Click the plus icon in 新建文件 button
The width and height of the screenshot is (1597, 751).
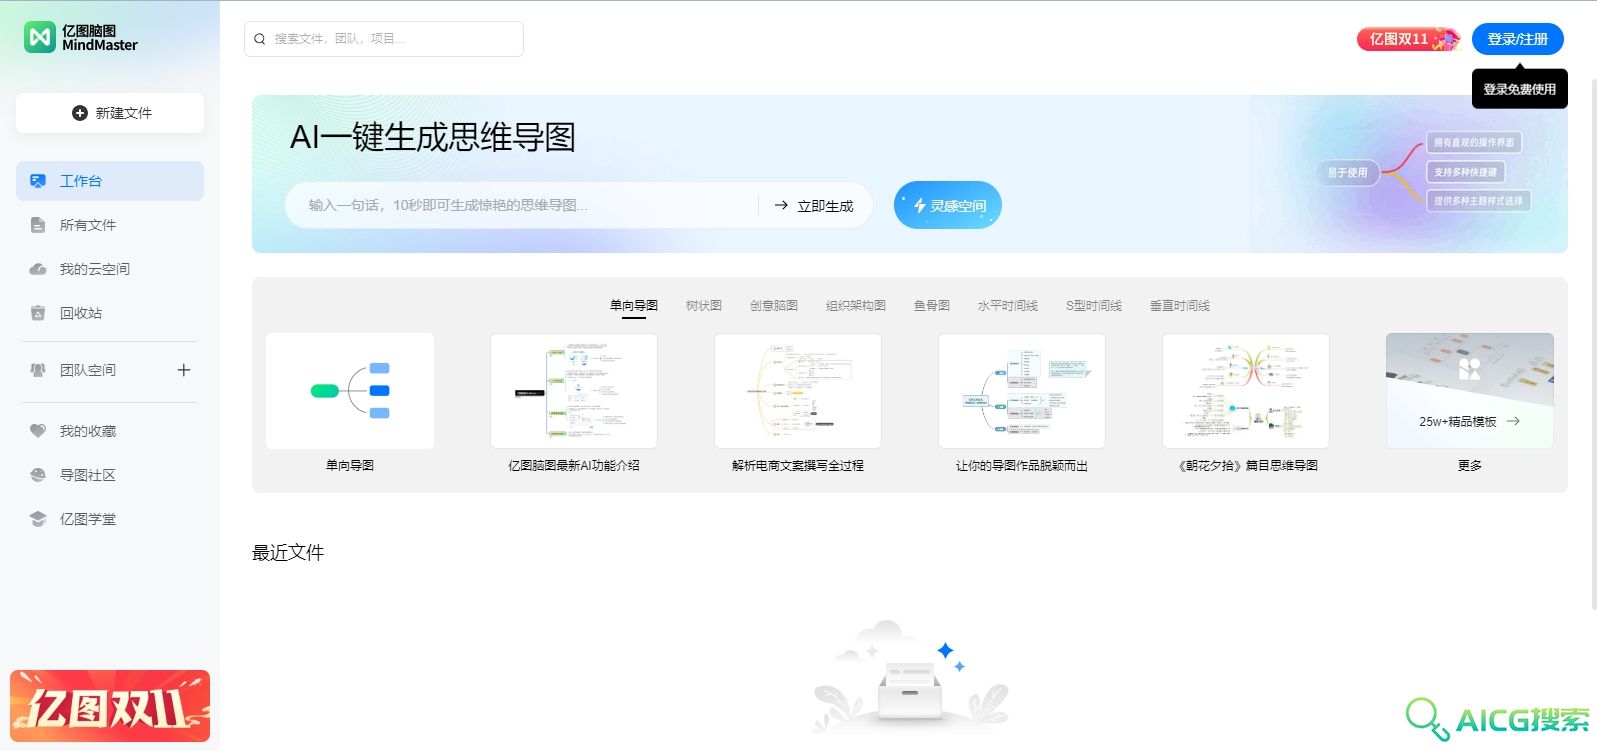coord(80,113)
